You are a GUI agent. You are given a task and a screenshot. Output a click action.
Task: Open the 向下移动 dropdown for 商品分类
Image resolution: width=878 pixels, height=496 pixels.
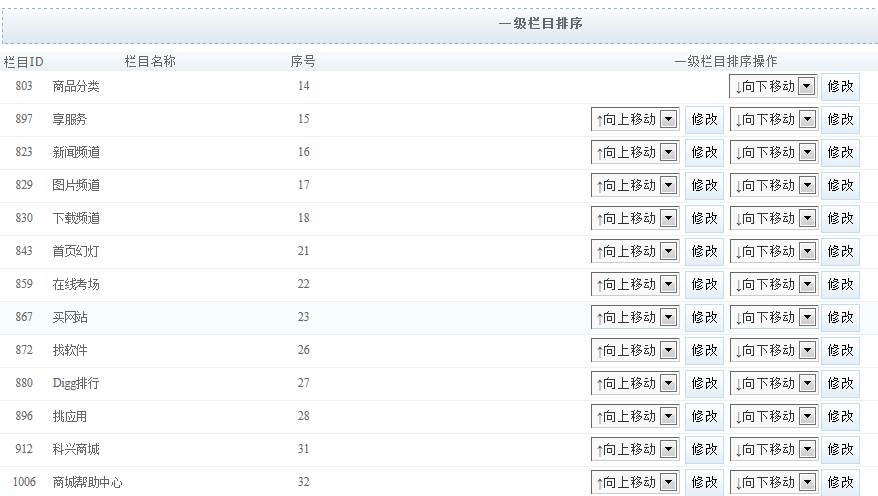pos(773,87)
